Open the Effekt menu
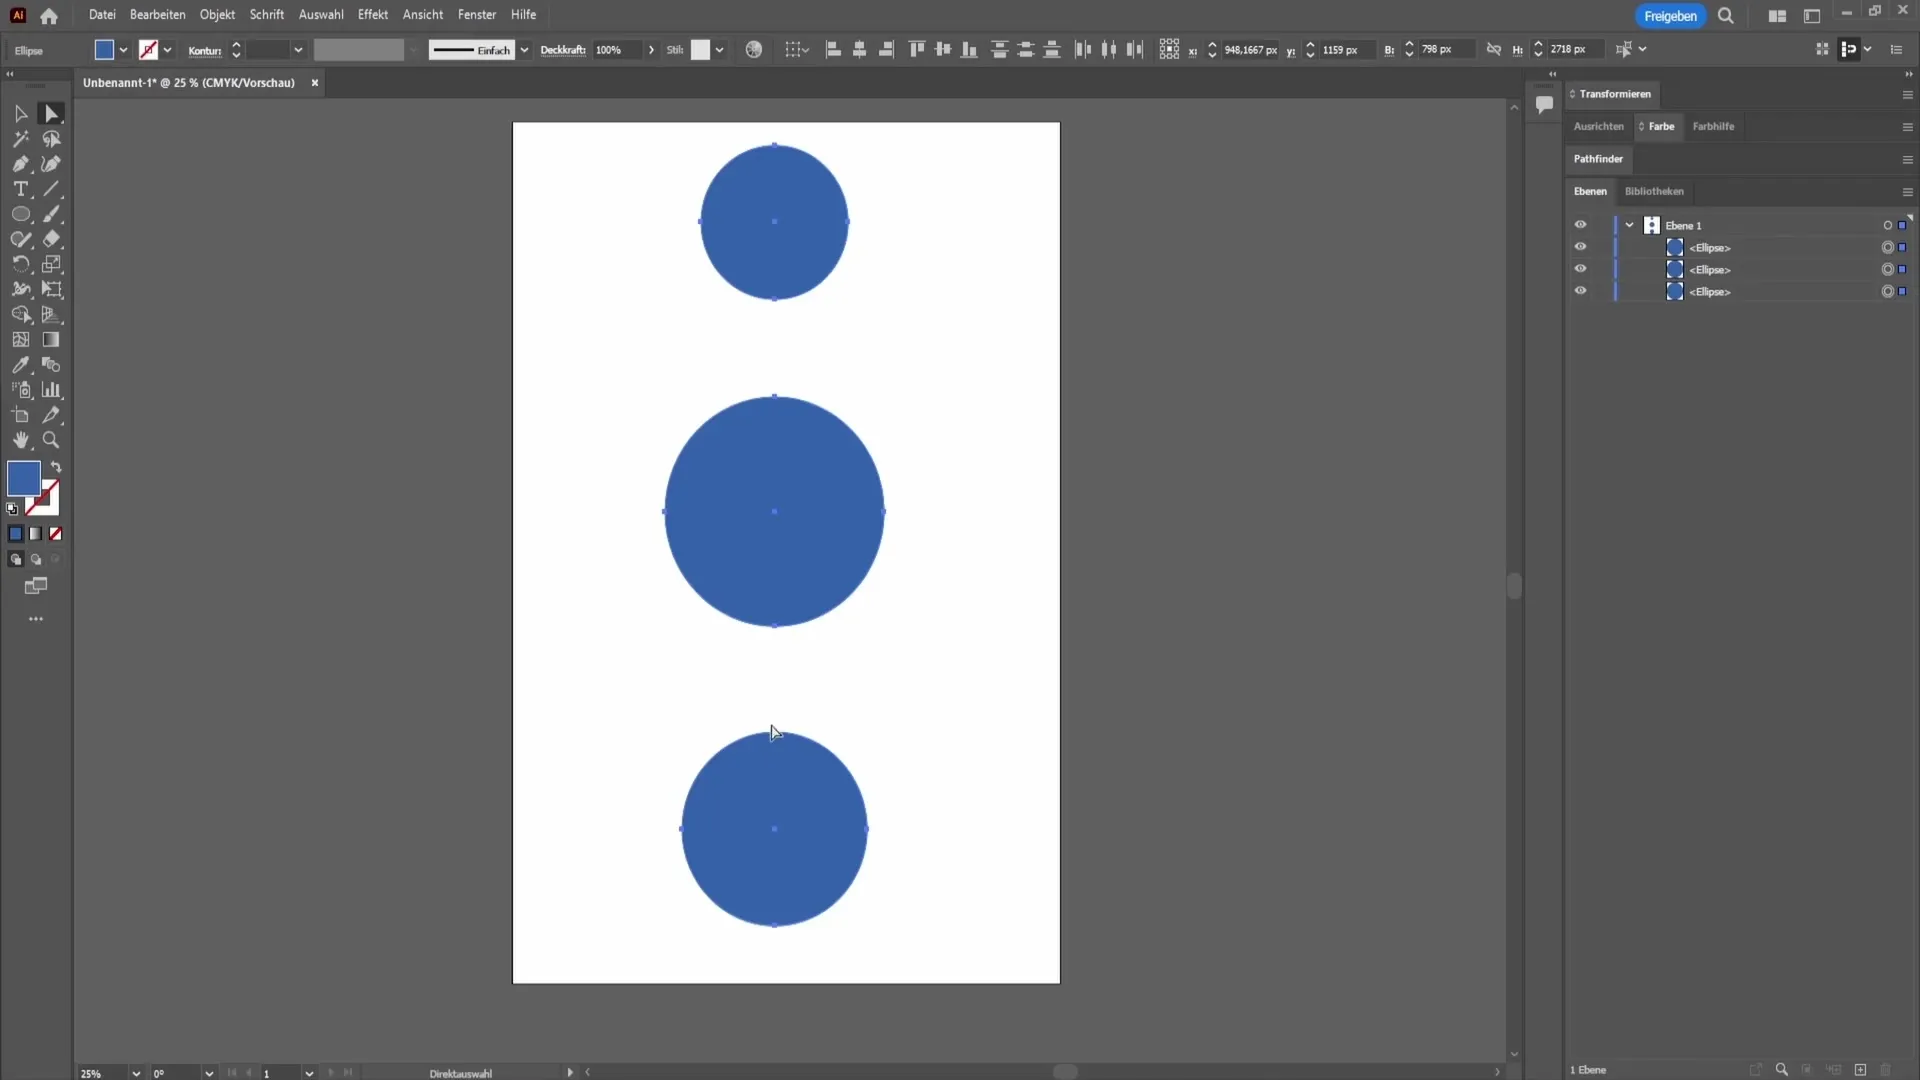The image size is (1920, 1080). (x=372, y=15)
